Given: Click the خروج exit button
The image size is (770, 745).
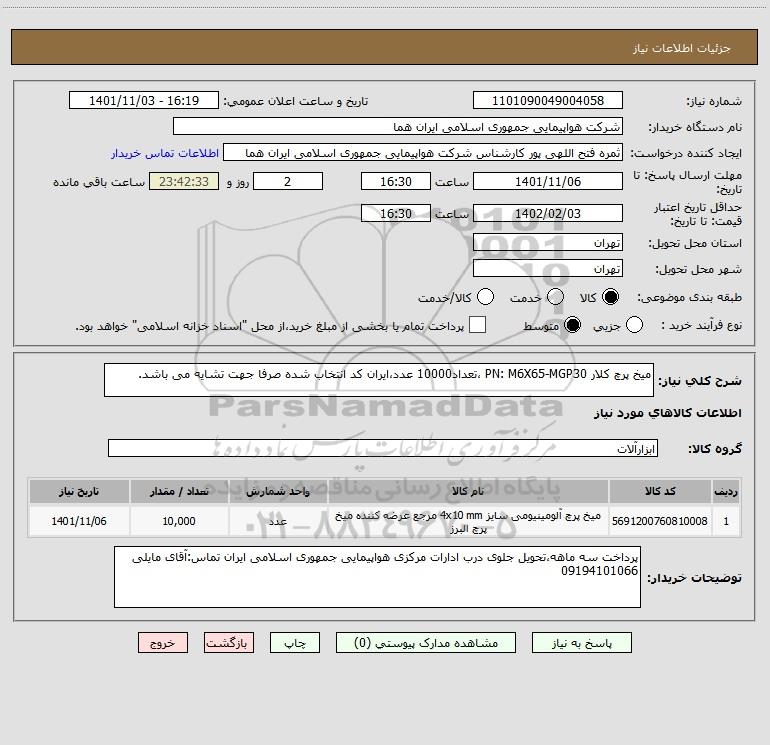Looking at the screenshot, I should tap(163, 643).
